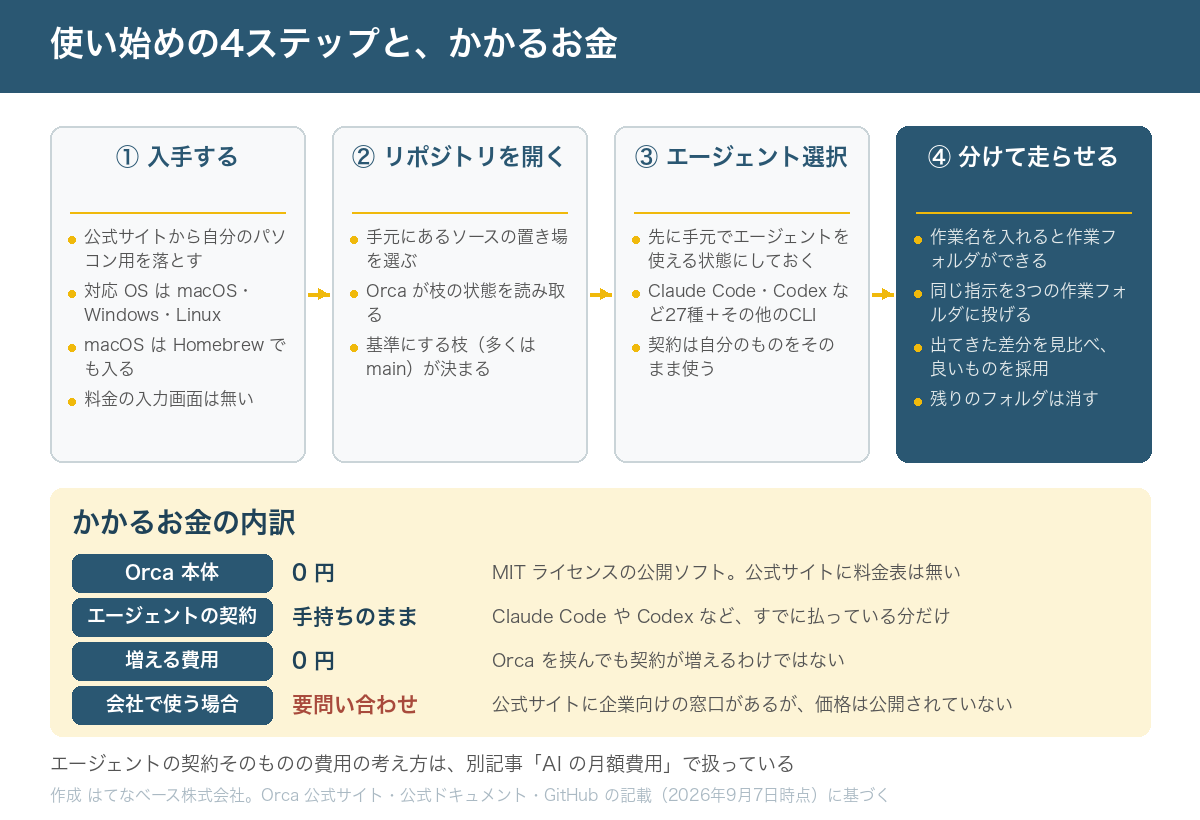Screen dimensions: 1200x820
Task: Click the bullet "Claude Code・Codex など27種＋その他のCLI"
Action: 749,302
